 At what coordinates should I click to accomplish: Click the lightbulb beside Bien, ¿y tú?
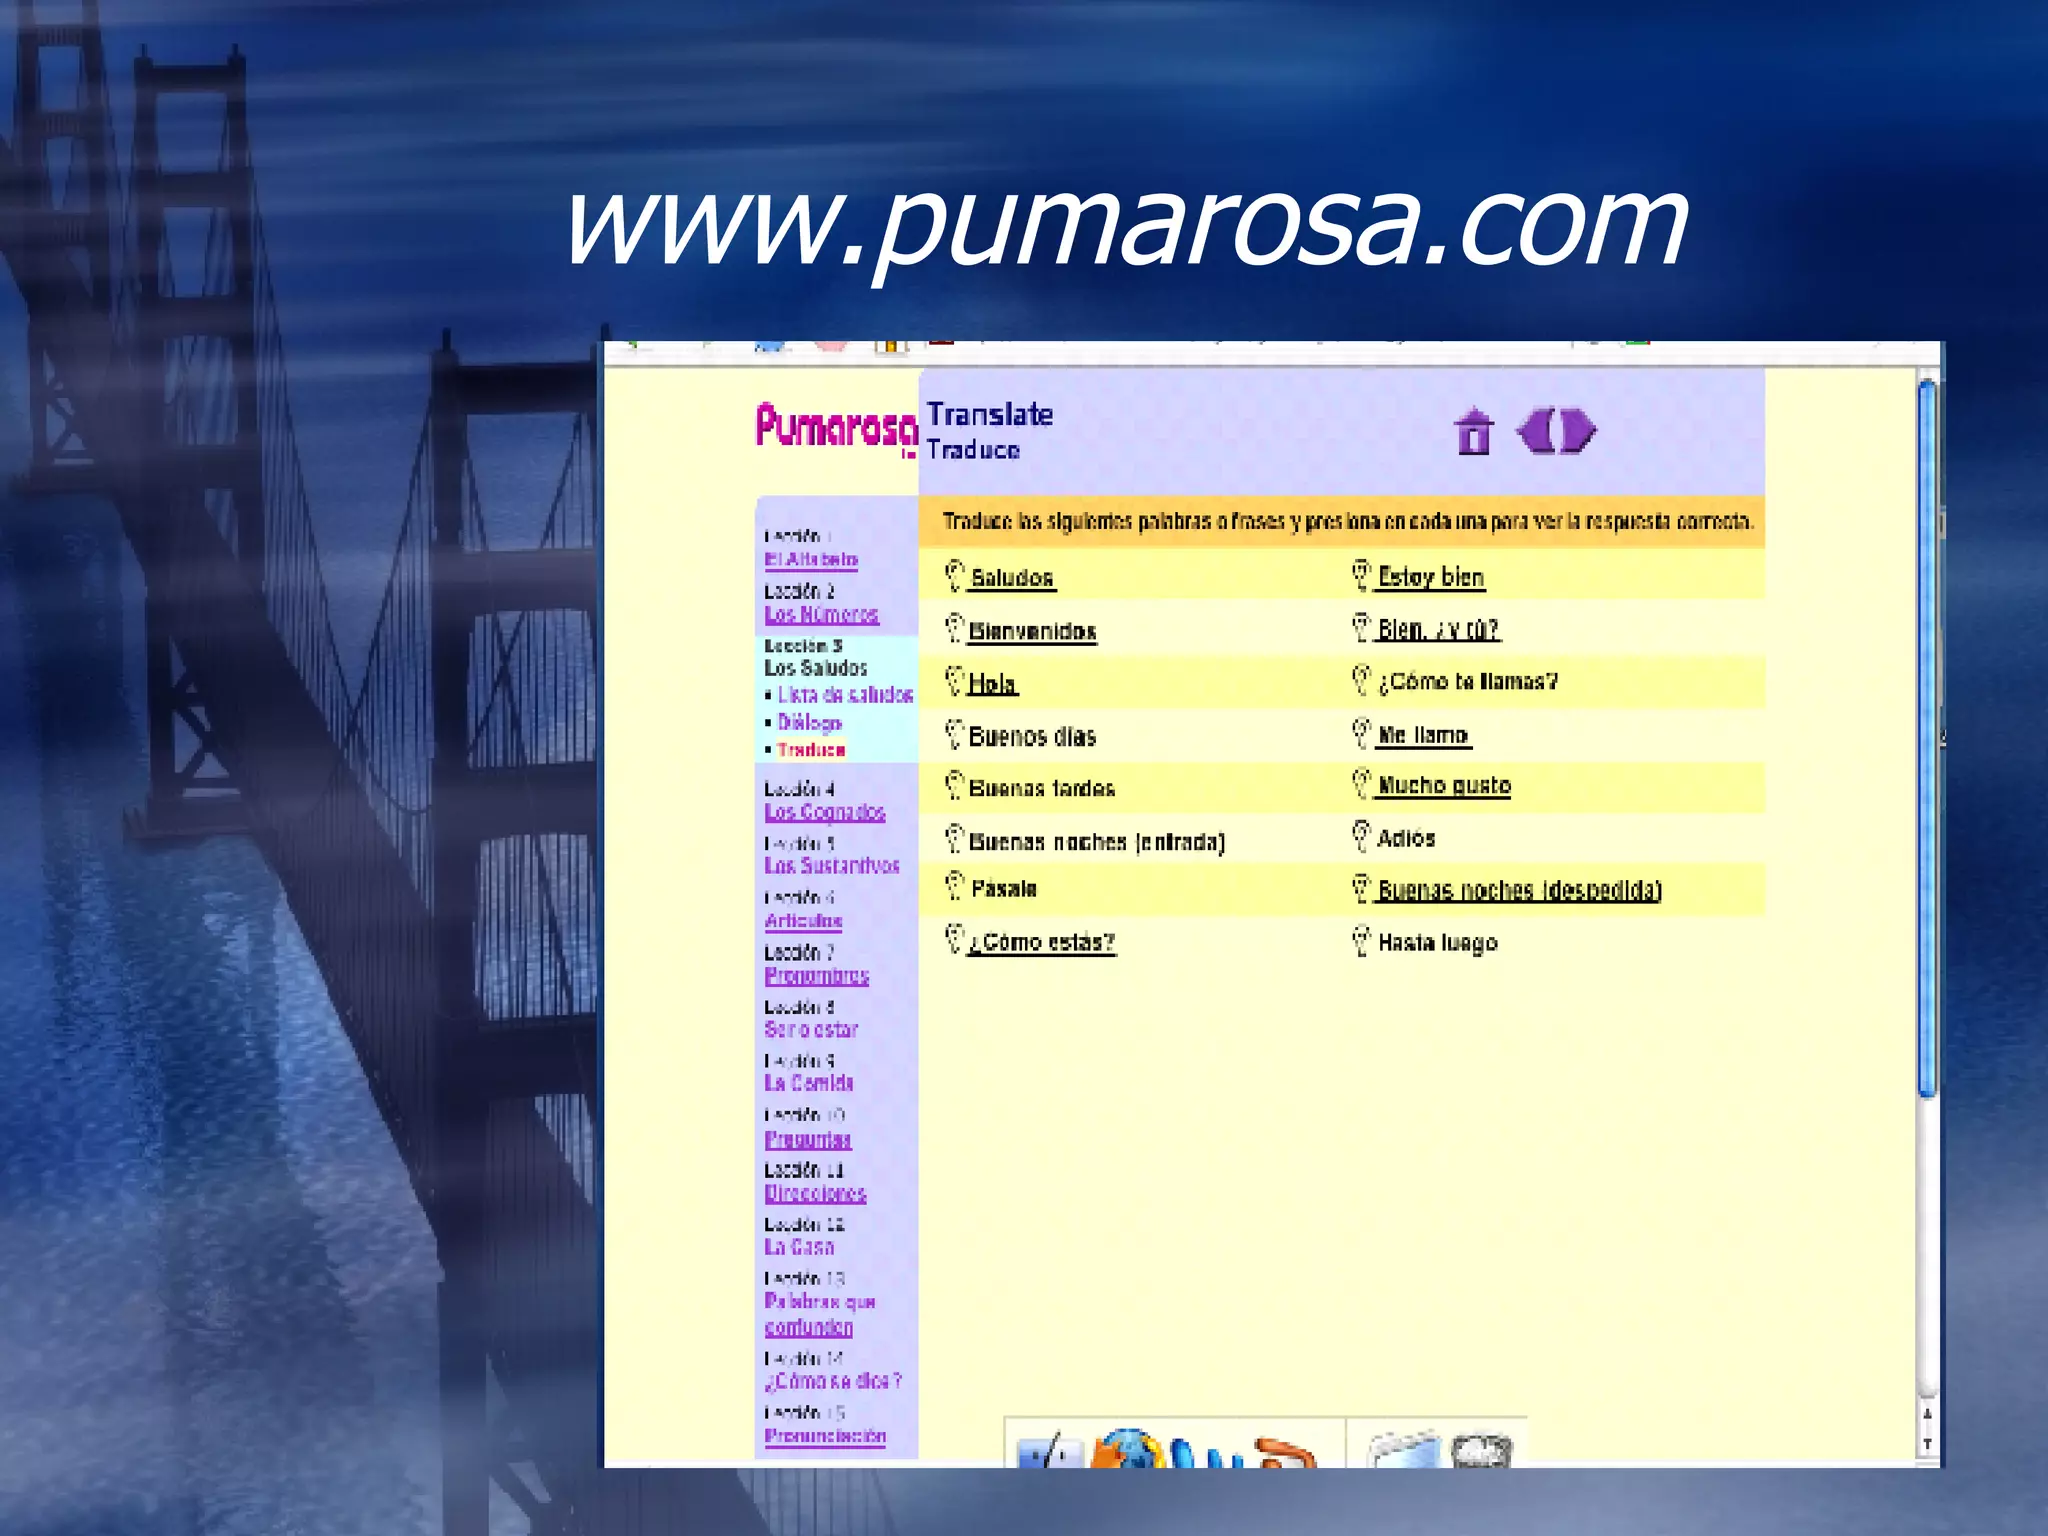click(x=1361, y=627)
